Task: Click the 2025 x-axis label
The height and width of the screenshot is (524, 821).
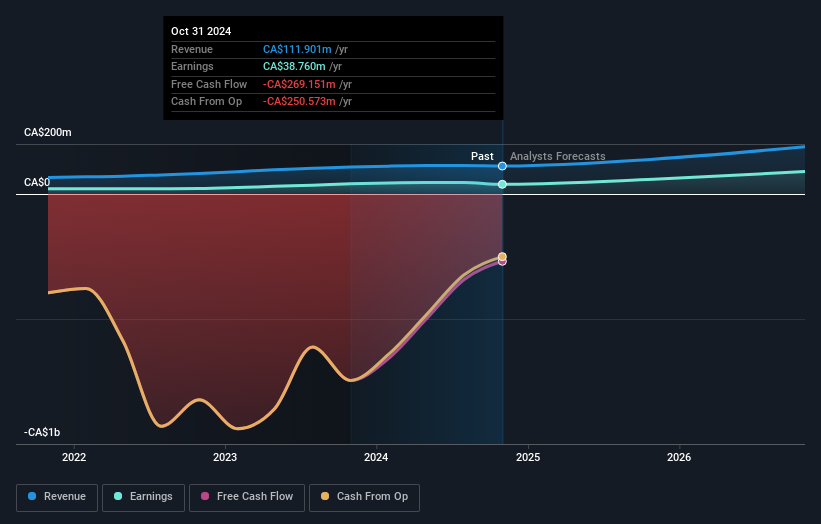Action: pyautogui.click(x=528, y=457)
